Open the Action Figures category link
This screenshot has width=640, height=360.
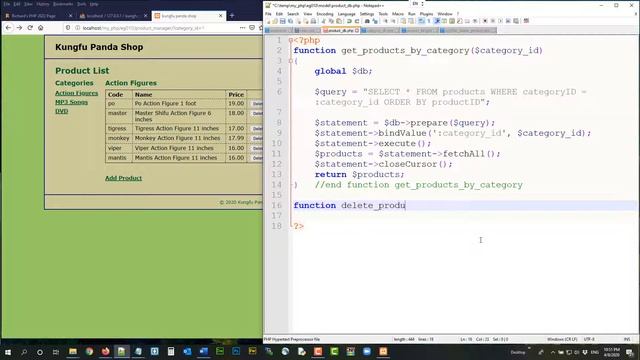[76, 93]
